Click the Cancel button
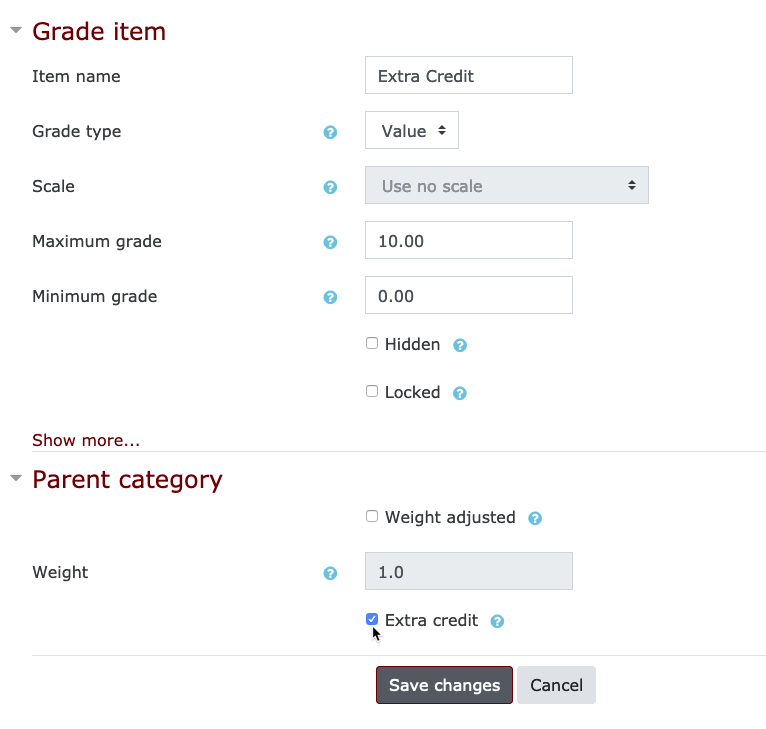Screen dimensions: 766x729 pyautogui.click(x=556, y=685)
